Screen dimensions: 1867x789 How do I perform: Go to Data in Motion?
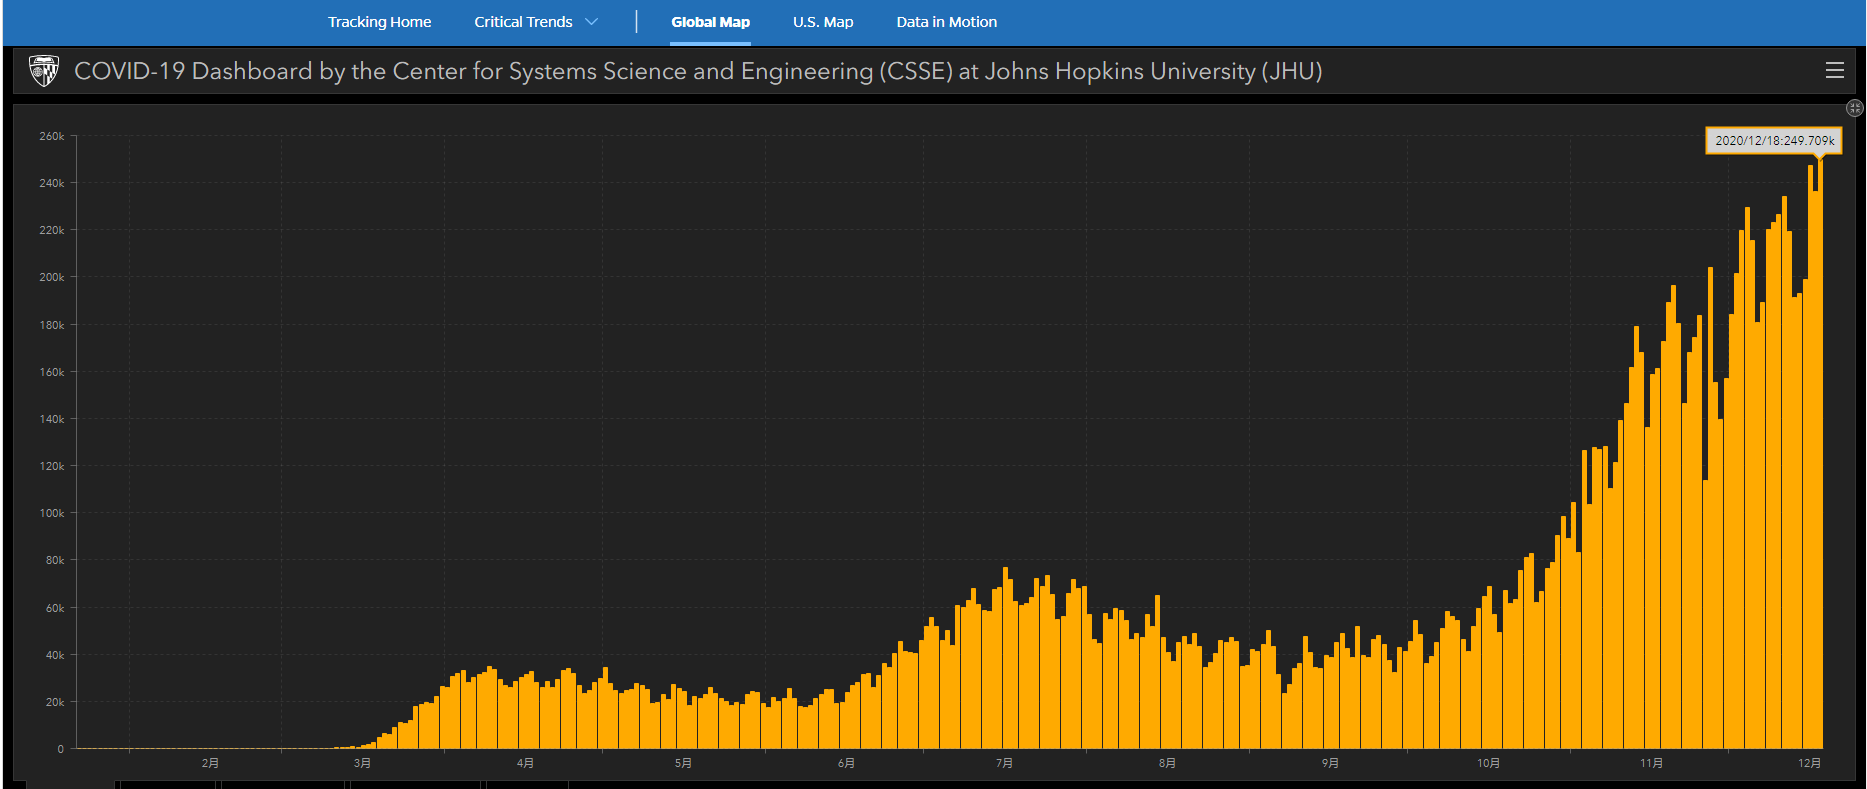946,22
